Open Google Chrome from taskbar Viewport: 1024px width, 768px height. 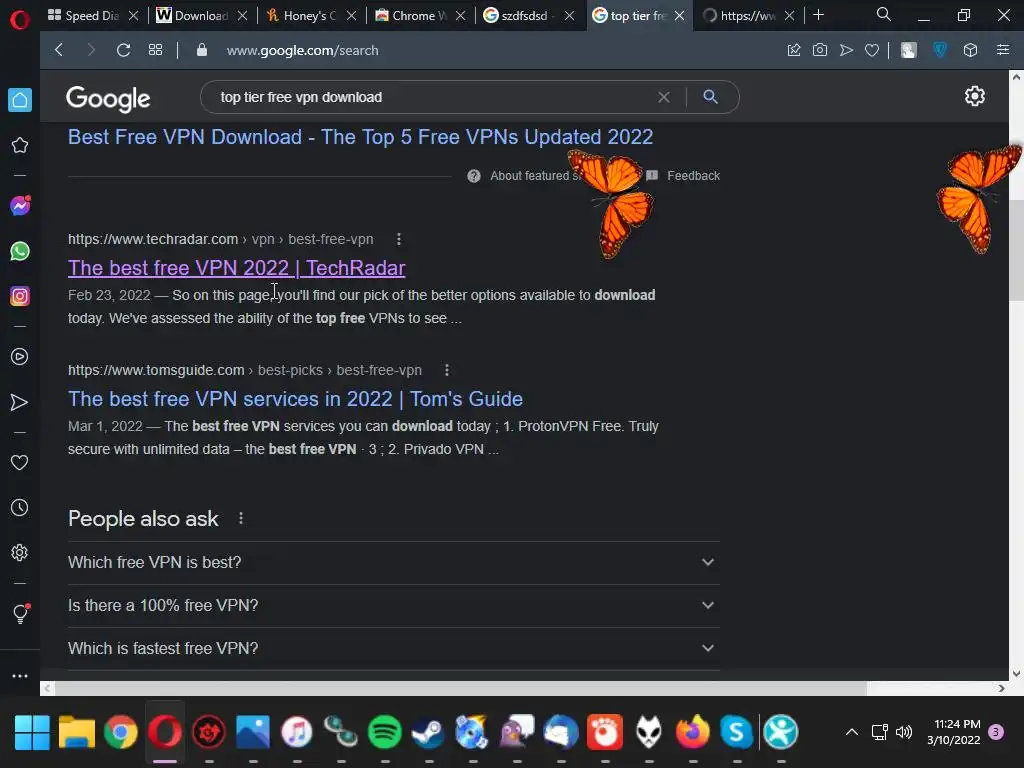click(x=121, y=732)
